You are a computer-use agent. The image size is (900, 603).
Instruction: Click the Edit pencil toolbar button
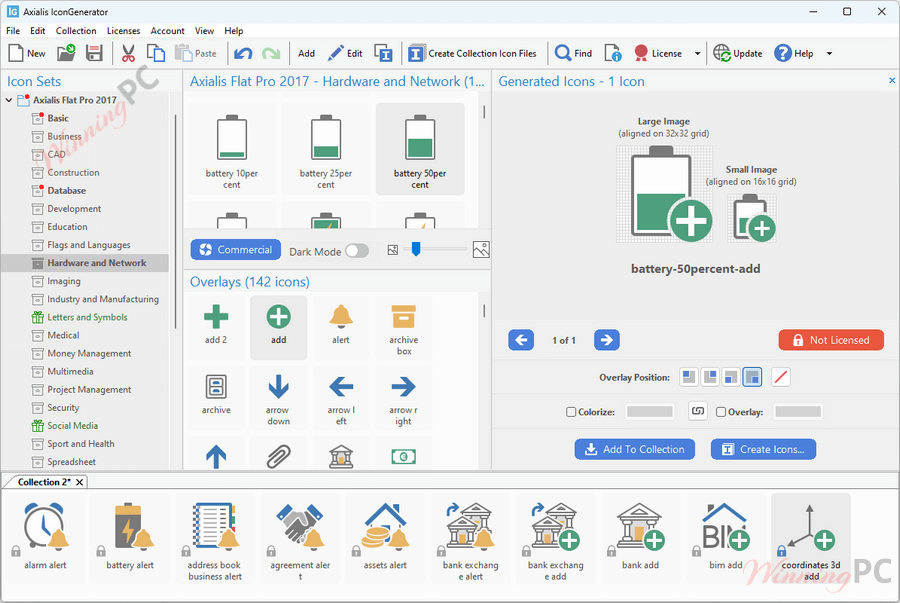click(344, 53)
